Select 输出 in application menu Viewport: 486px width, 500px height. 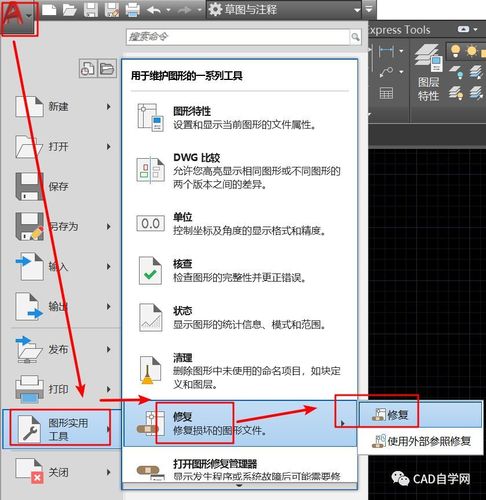[63, 306]
